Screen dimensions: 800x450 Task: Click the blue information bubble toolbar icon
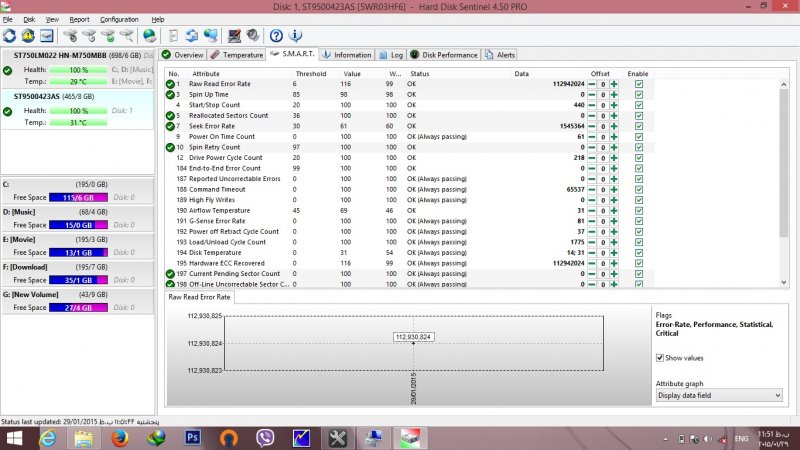295,36
